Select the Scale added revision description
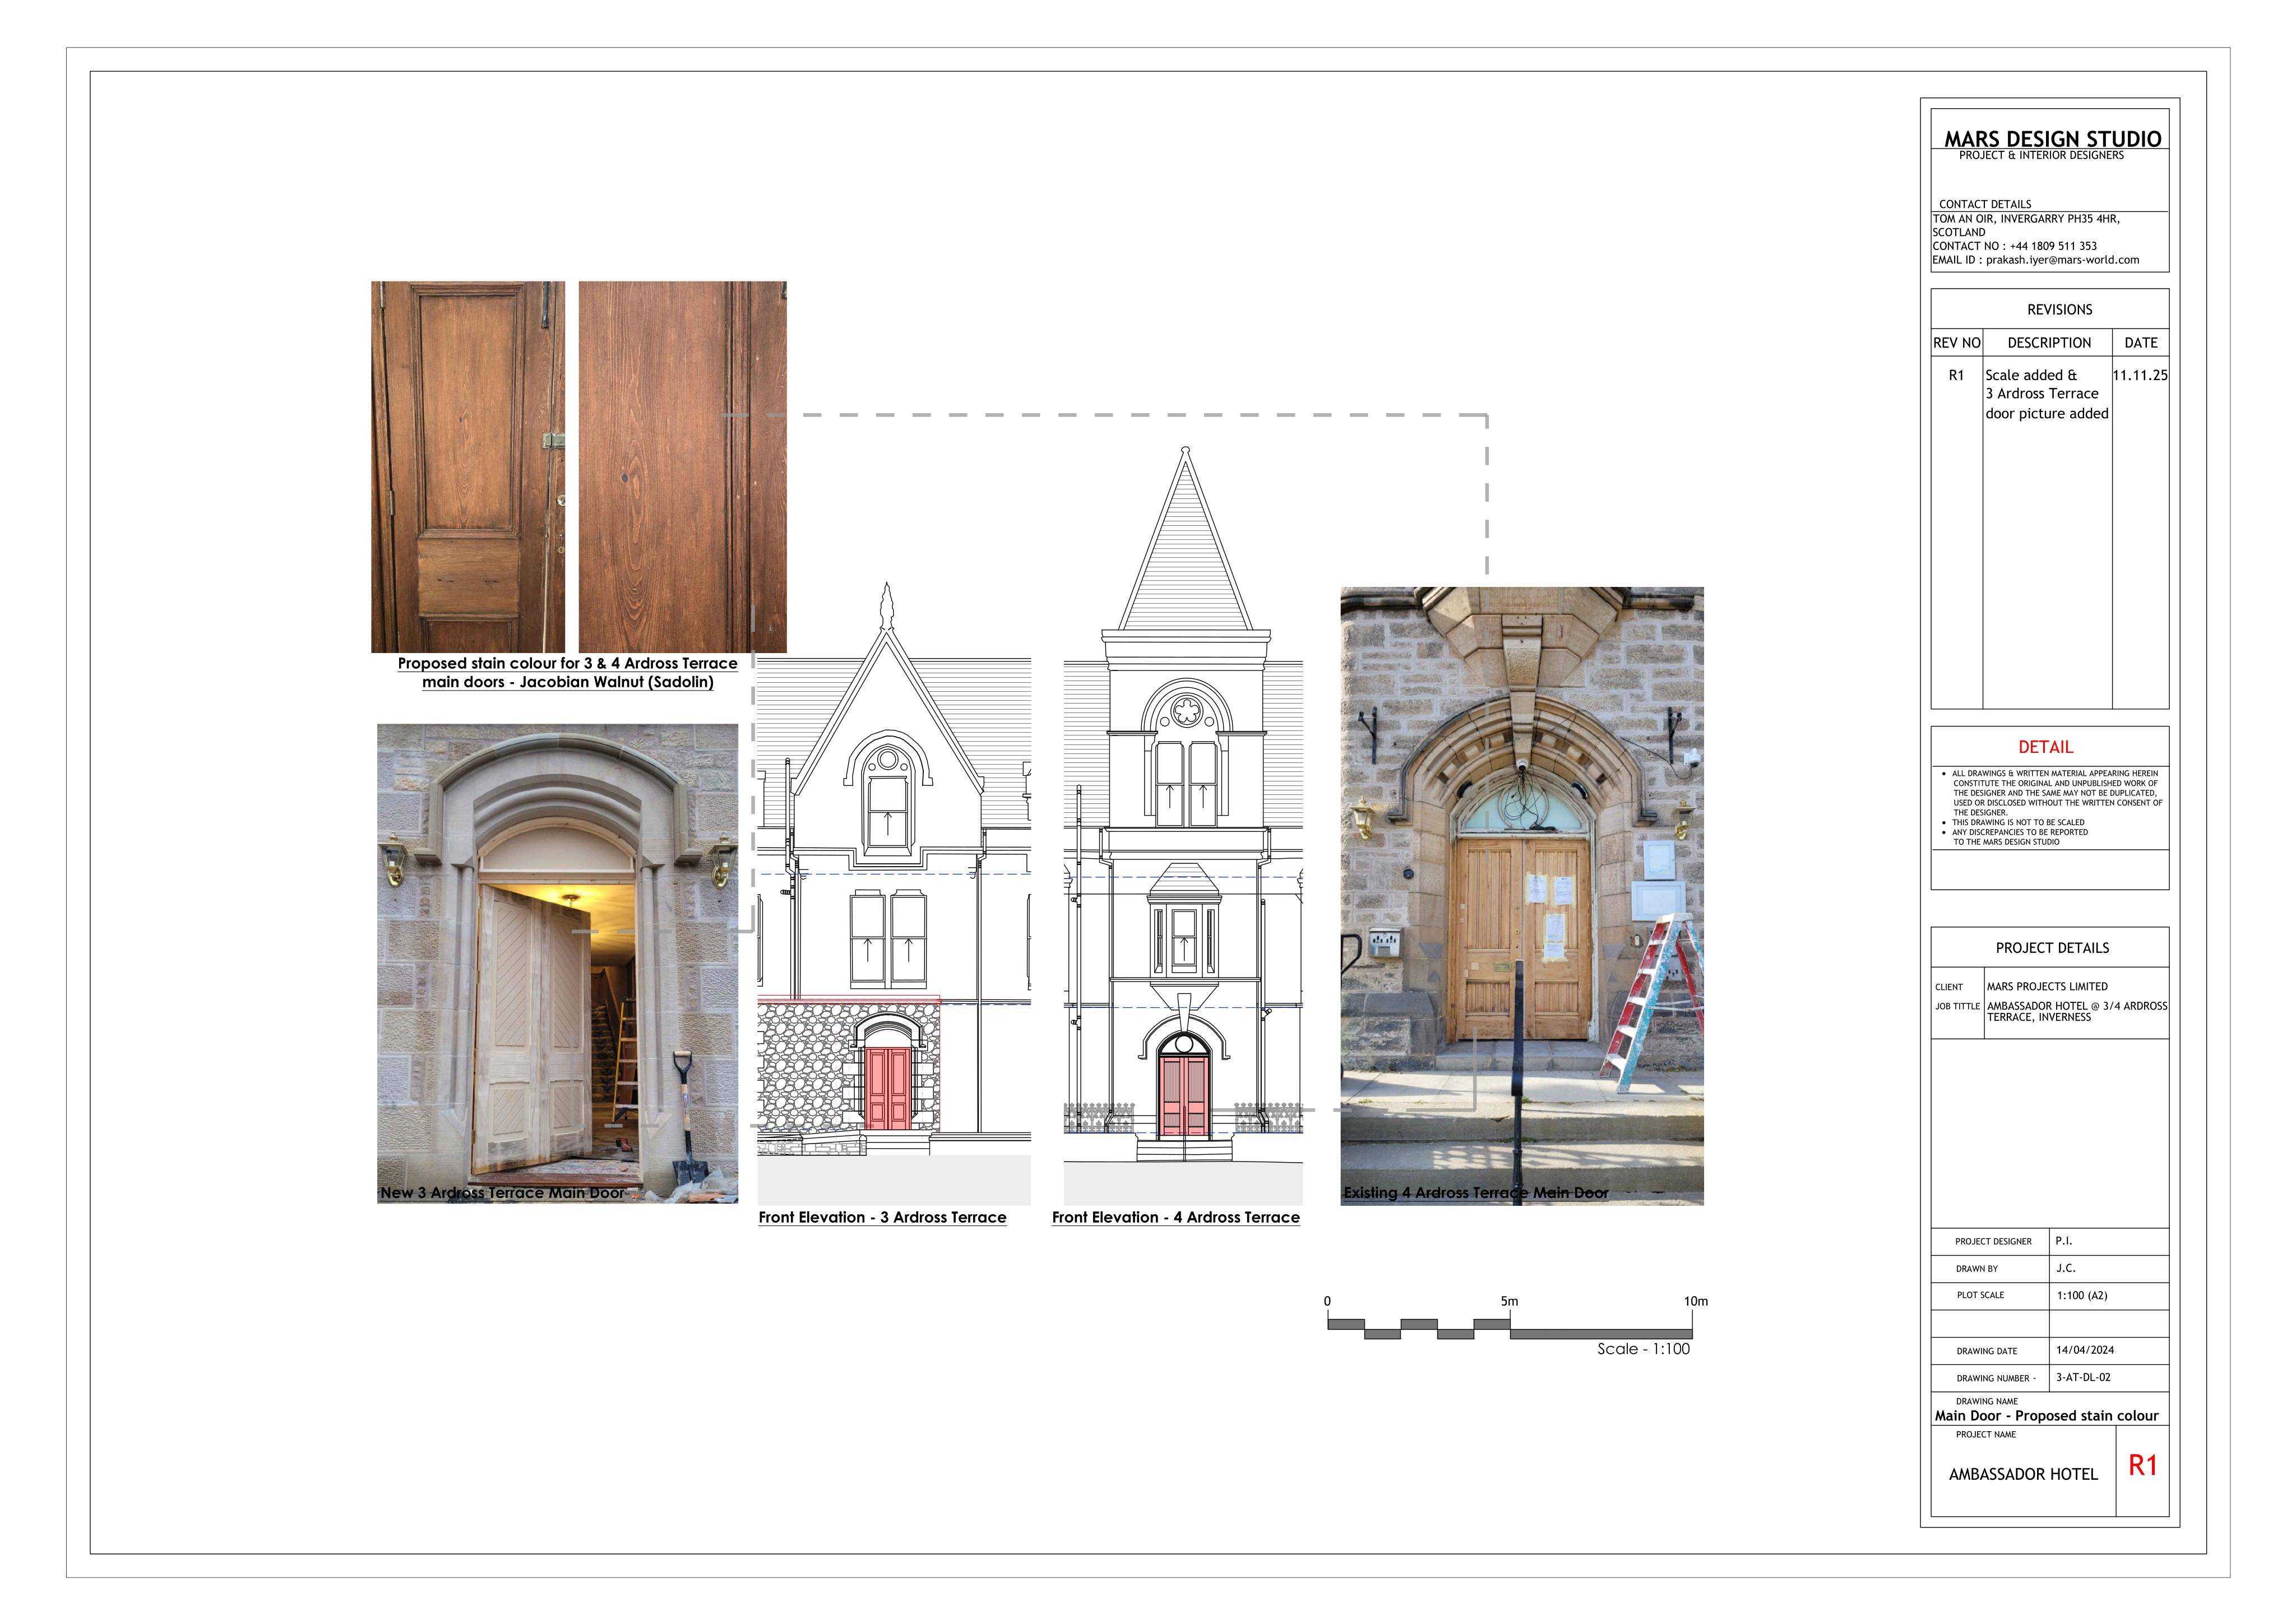This screenshot has height=1624, width=2296. click(2047, 394)
